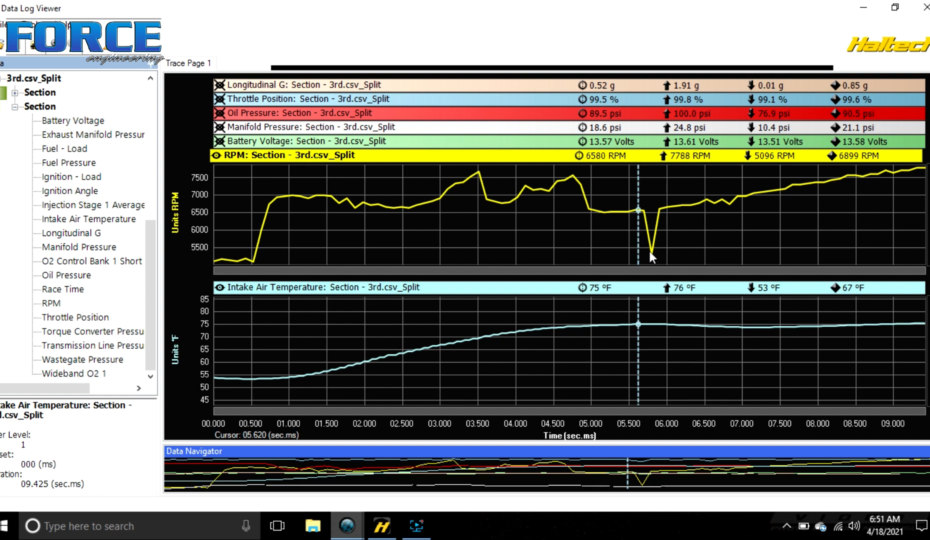Click the Data Navigator cursor marker
This screenshot has height=540, width=930.
[x=628, y=474]
